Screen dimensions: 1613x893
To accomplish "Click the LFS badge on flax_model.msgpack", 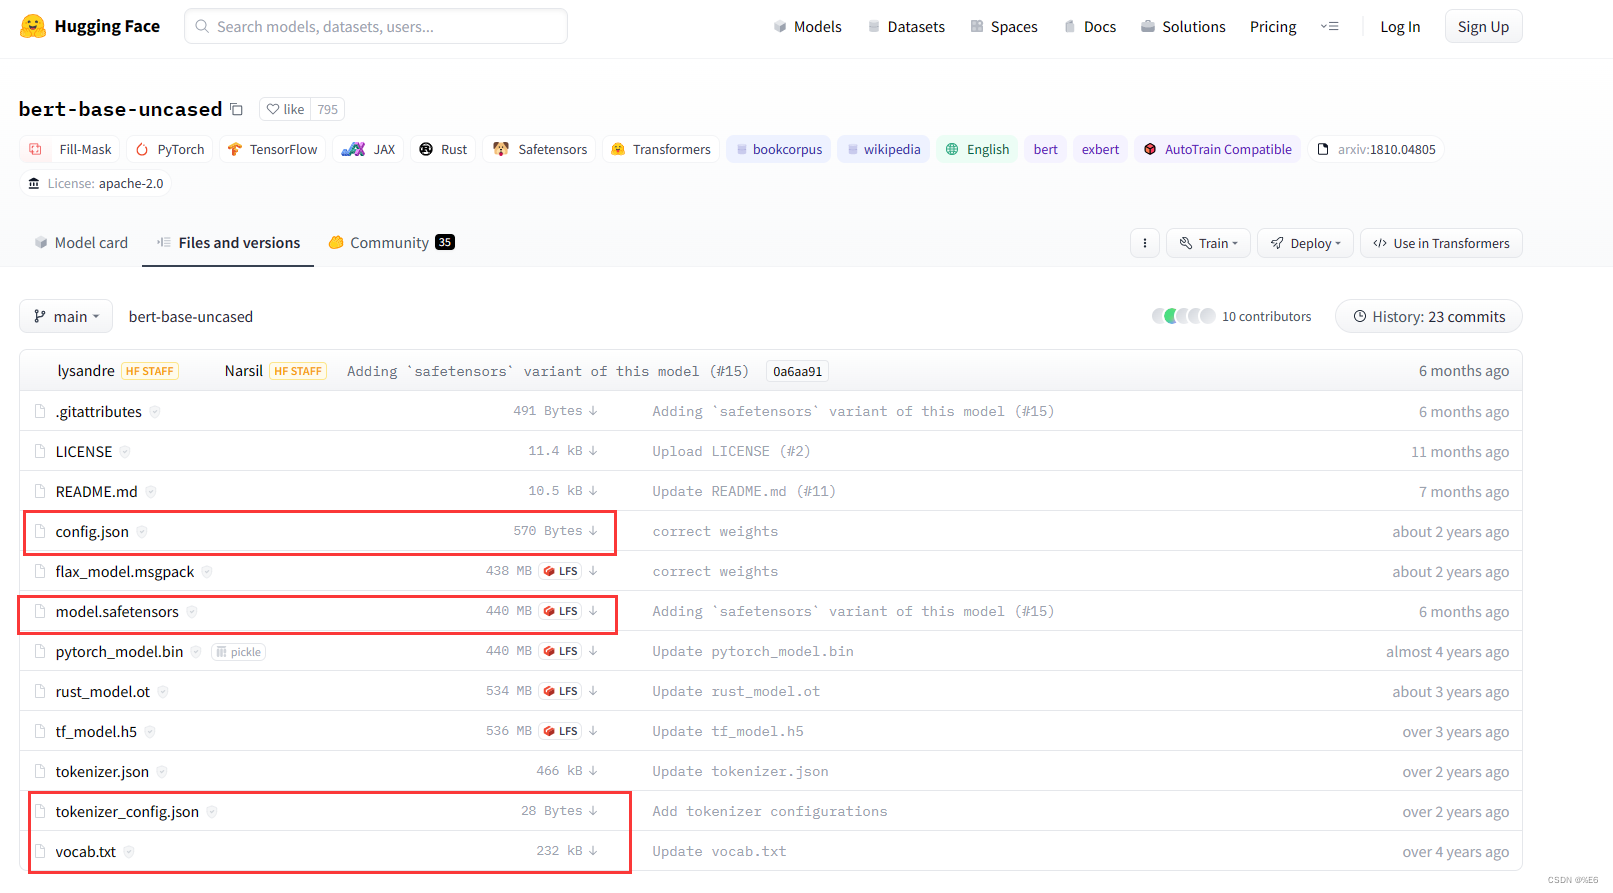I will tap(561, 571).
